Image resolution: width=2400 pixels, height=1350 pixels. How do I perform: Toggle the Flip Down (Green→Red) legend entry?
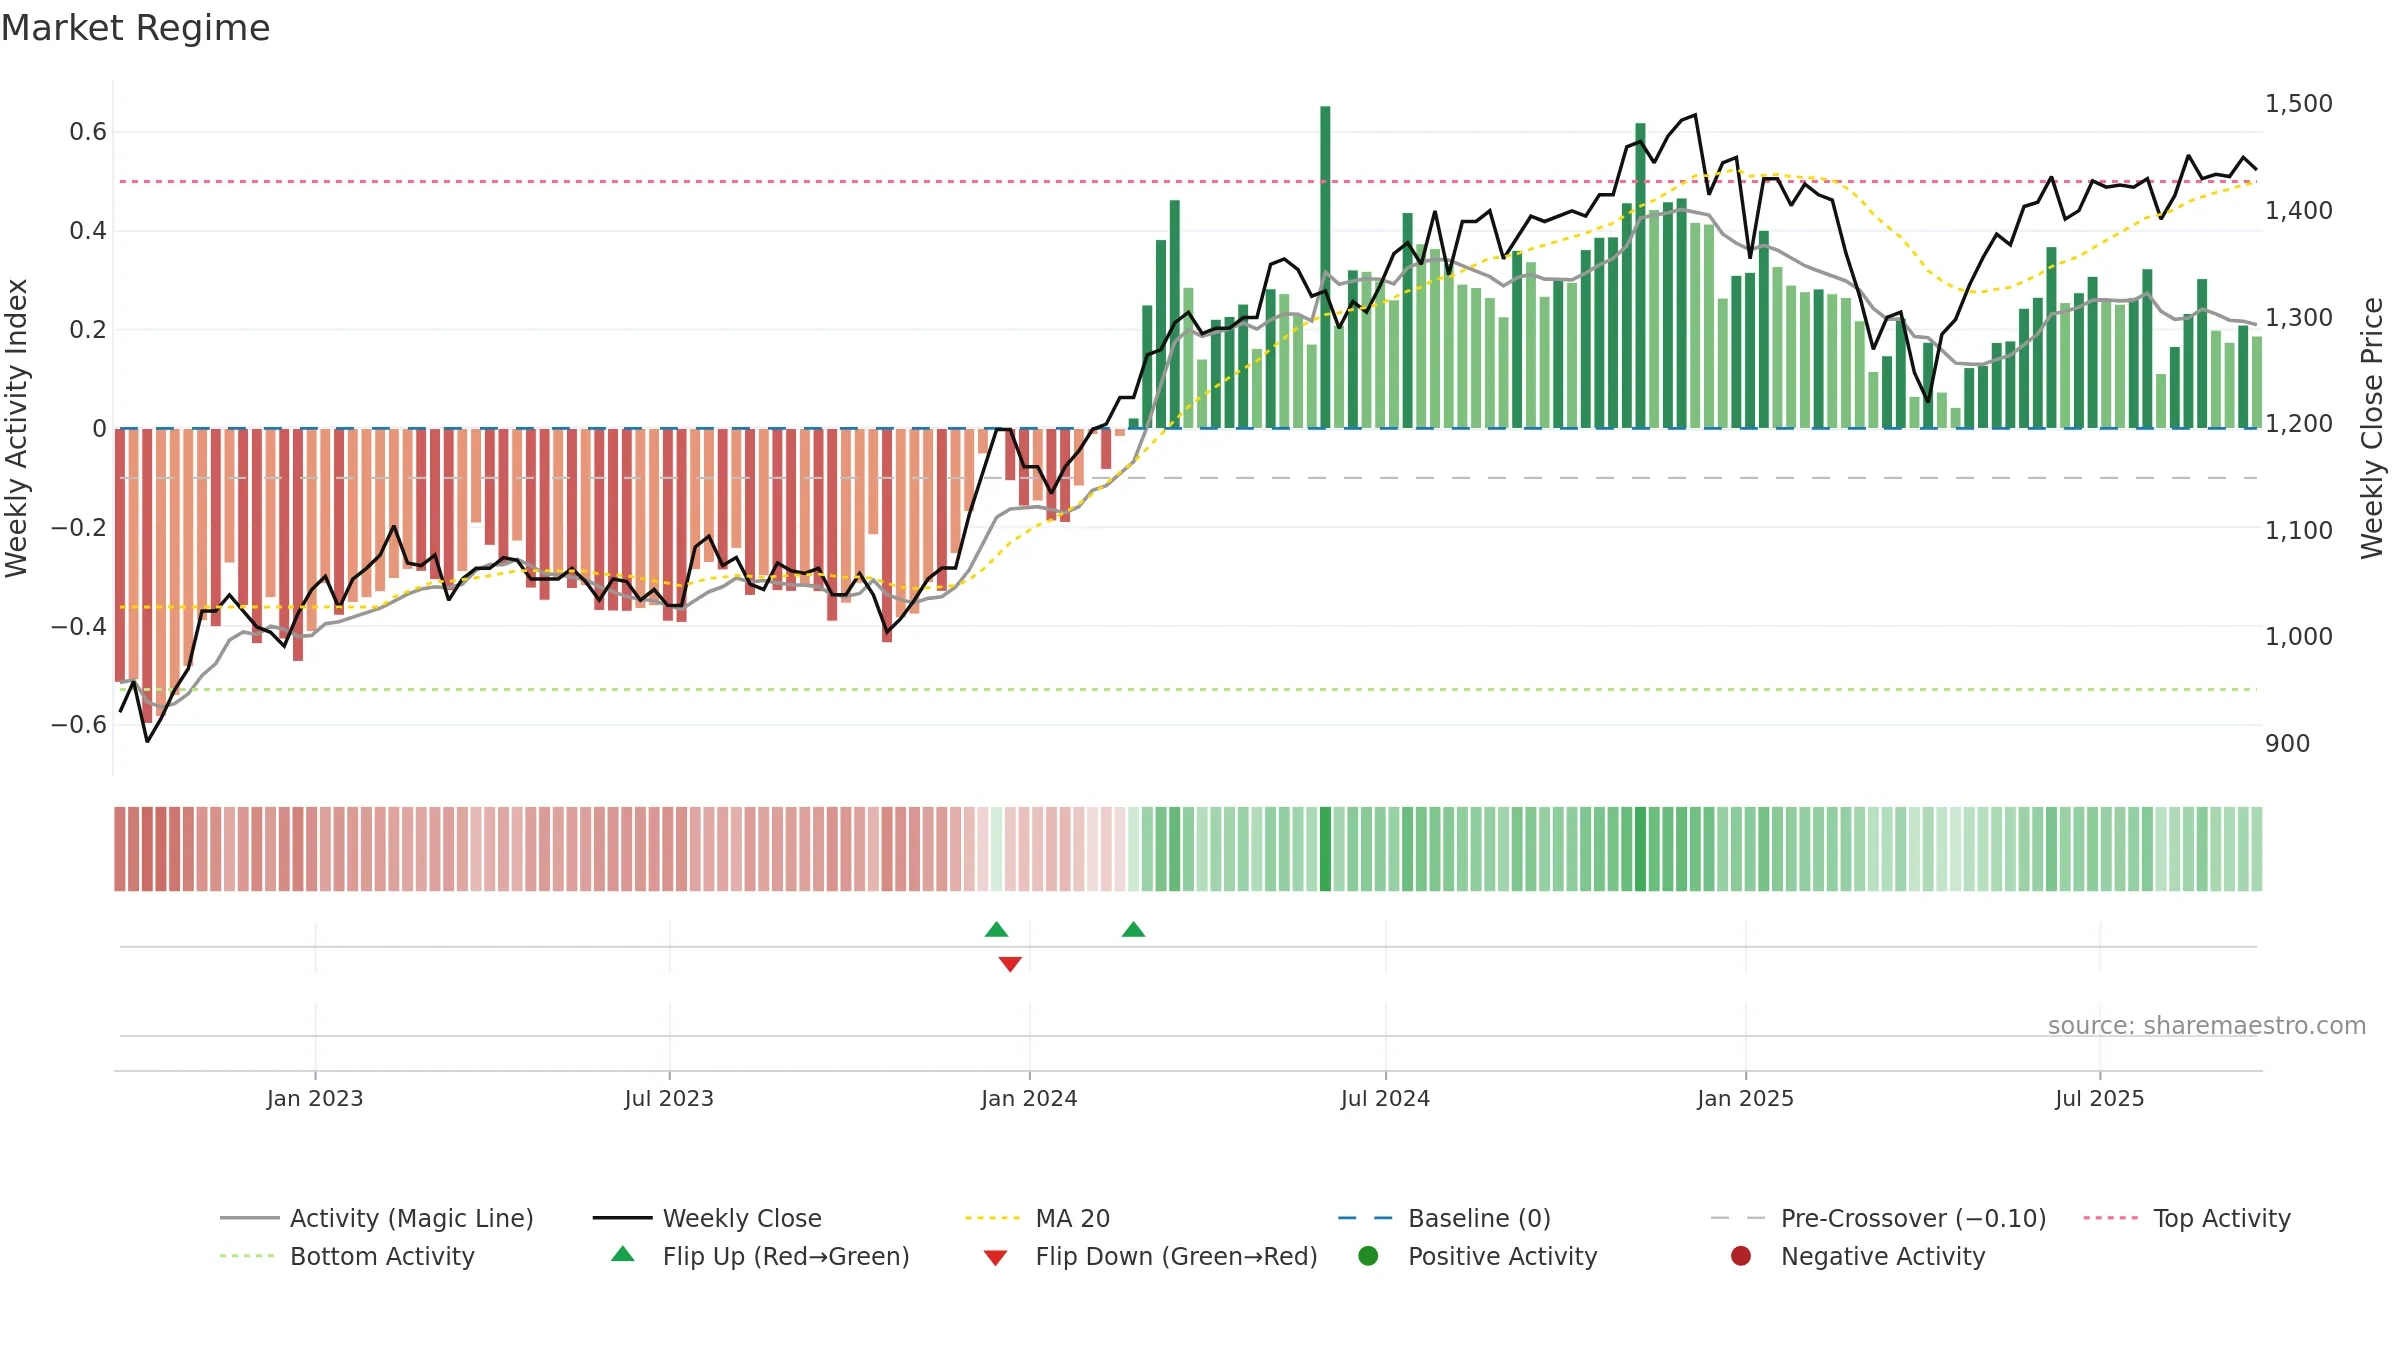click(x=1150, y=1256)
